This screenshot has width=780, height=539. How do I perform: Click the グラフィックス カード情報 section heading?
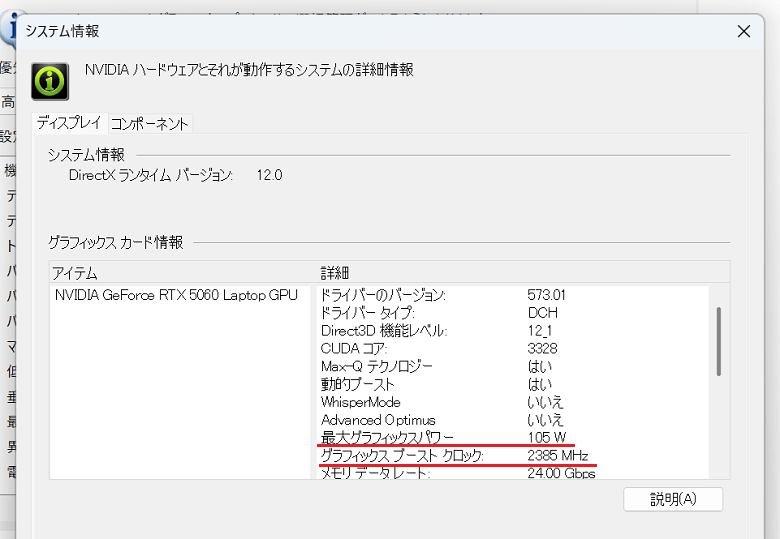tap(115, 243)
